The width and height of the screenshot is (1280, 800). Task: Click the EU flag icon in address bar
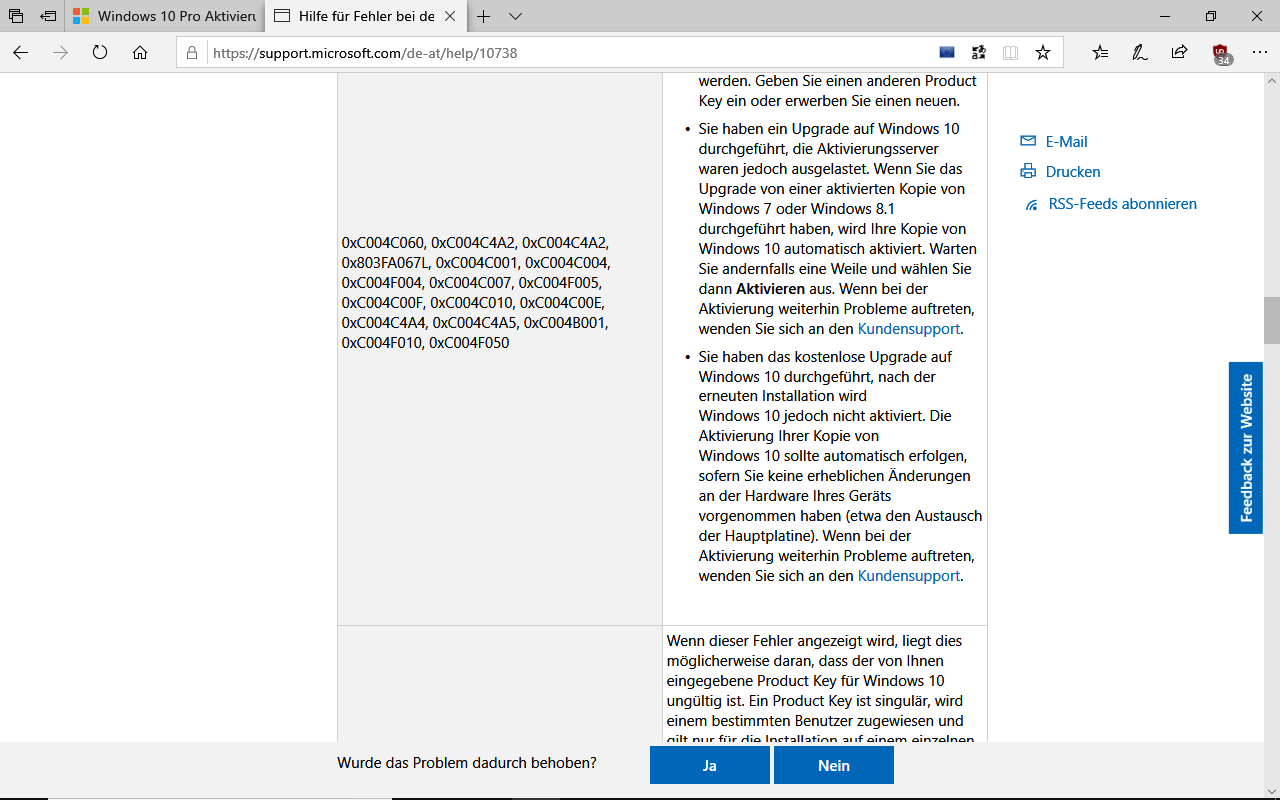pyautogui.click(x=947, y=52)
